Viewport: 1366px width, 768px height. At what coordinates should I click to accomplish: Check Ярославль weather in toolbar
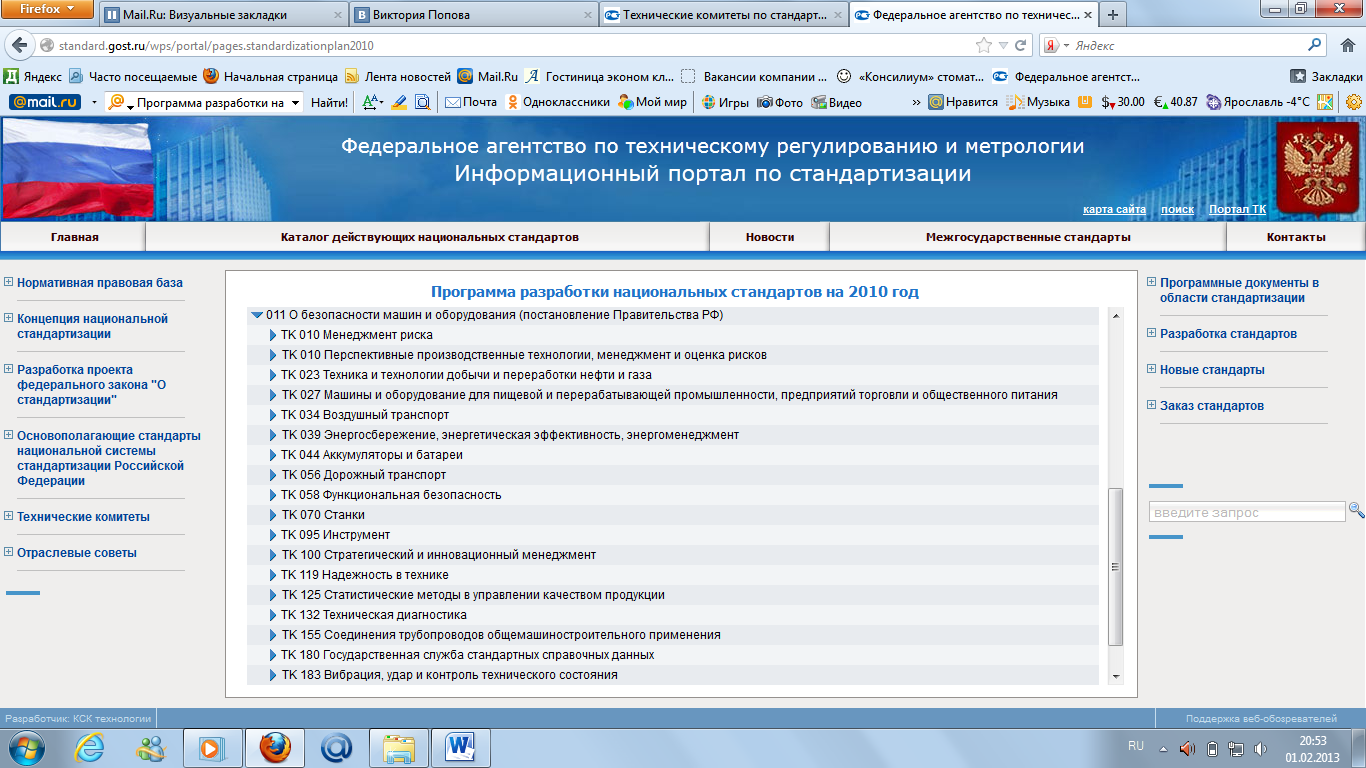1257,102
